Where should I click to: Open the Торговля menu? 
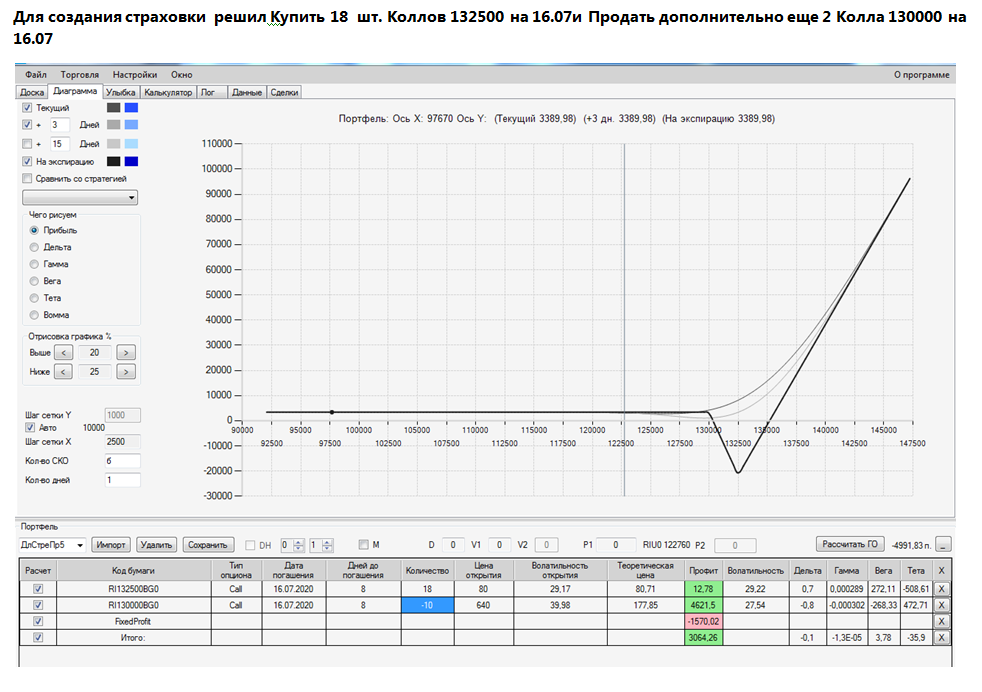(80, 75)
